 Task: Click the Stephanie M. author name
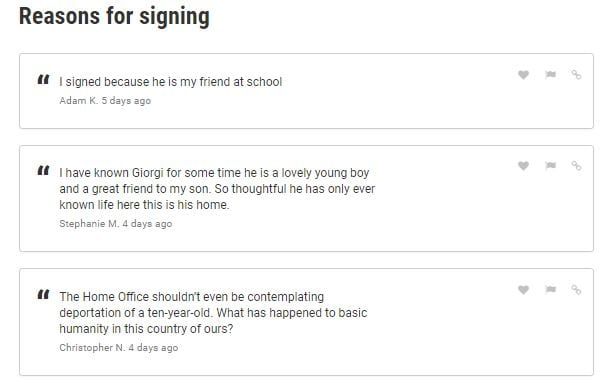coord(89,224)
